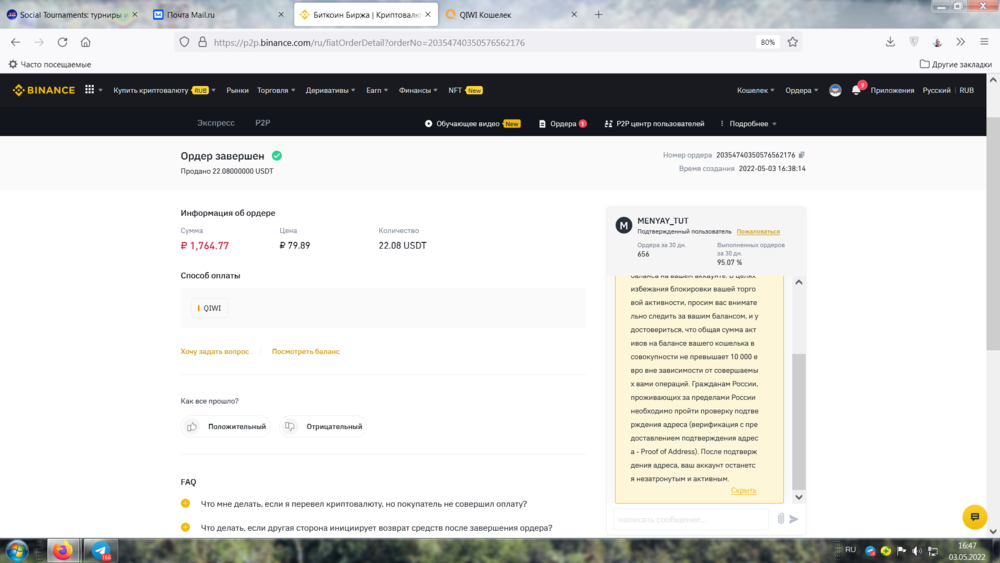The width and height of the screenshot is (1000, 563).
Task: Open the Деривативы dropdown menu
Action: coord(330,91)
